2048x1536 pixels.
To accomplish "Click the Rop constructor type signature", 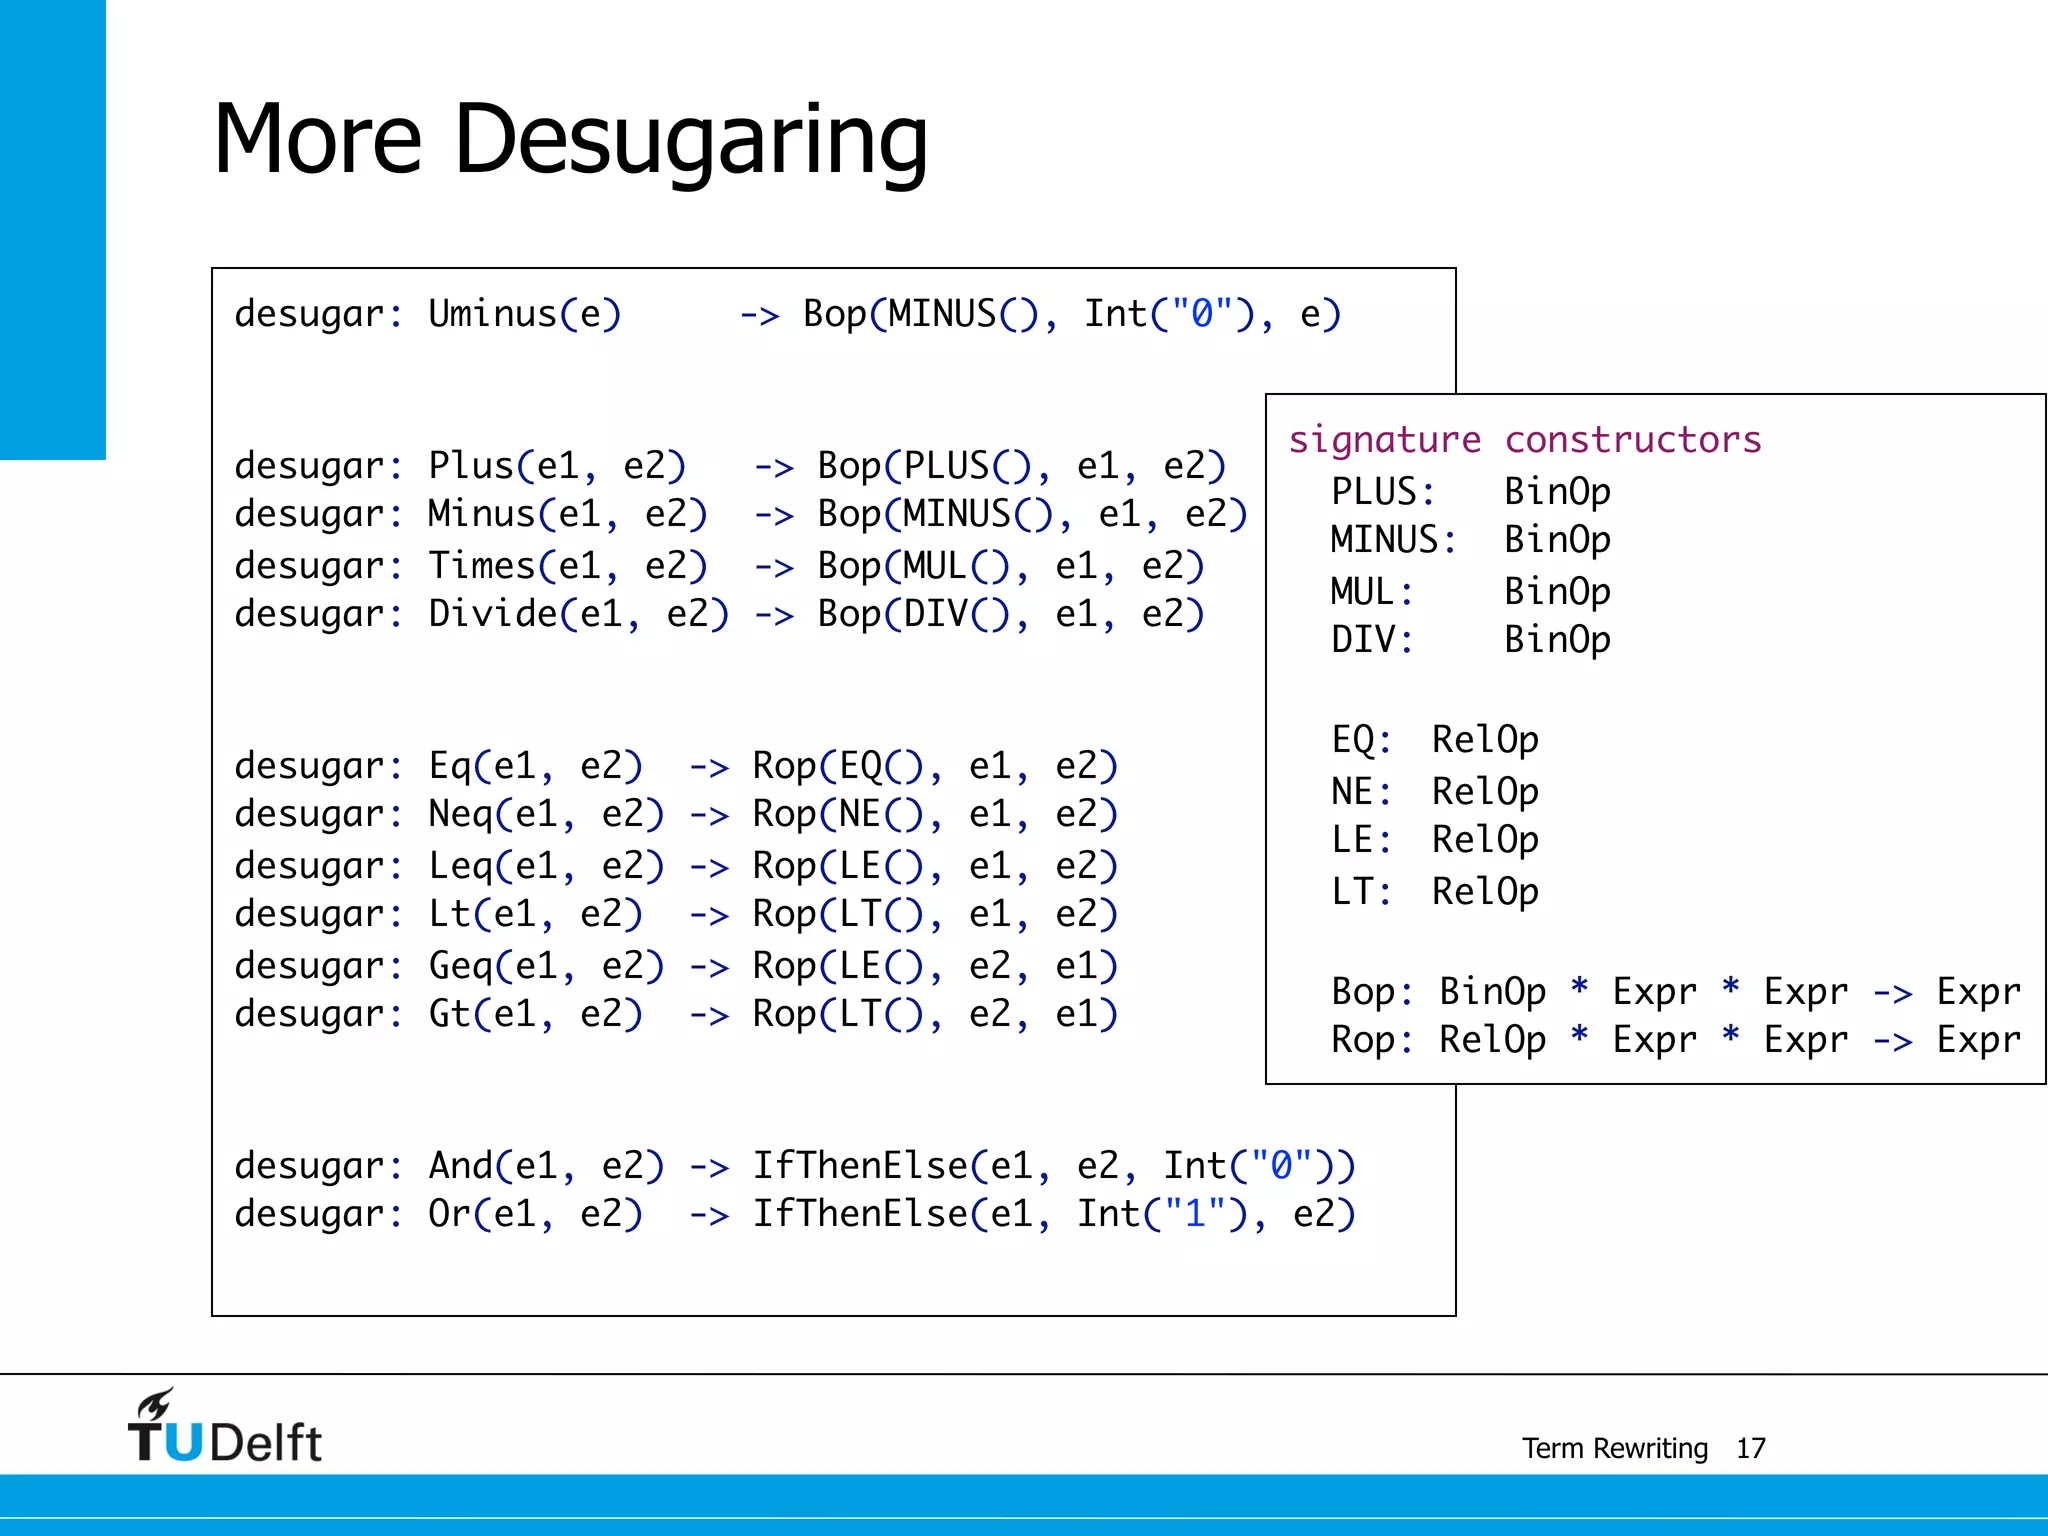I will pyautogui.click(x=1676, y=1040).
